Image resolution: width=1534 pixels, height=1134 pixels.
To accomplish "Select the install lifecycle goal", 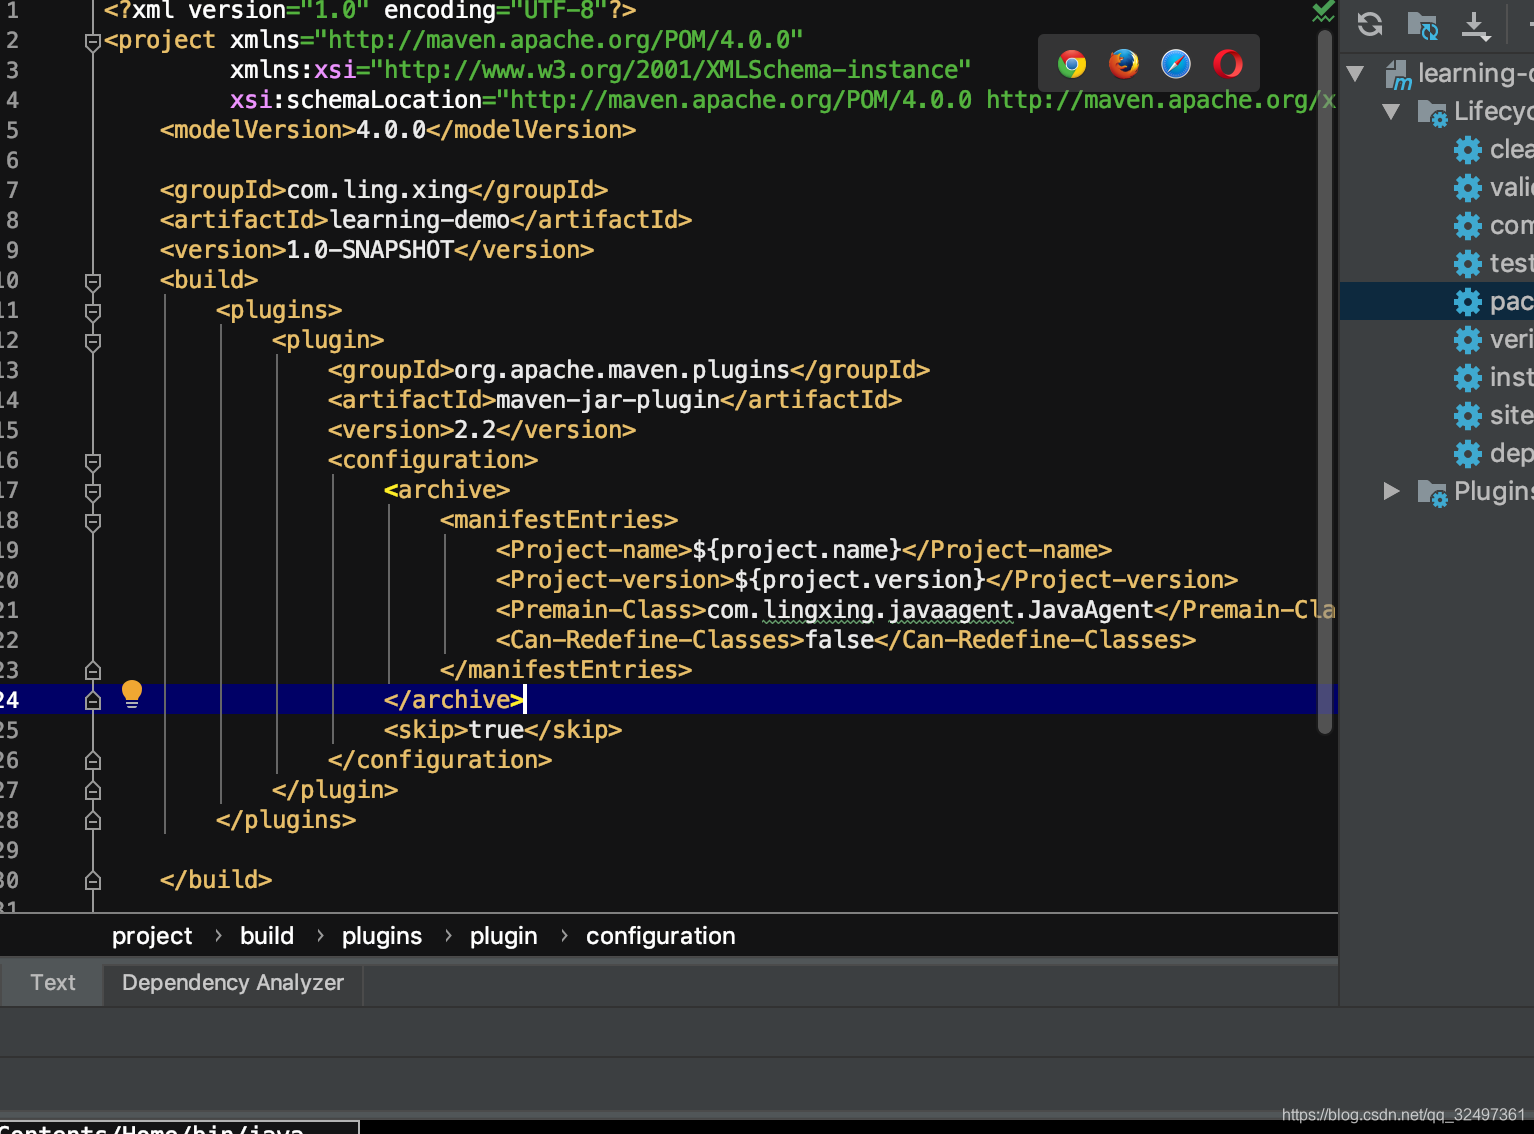I will click(x=1493, y=378).
